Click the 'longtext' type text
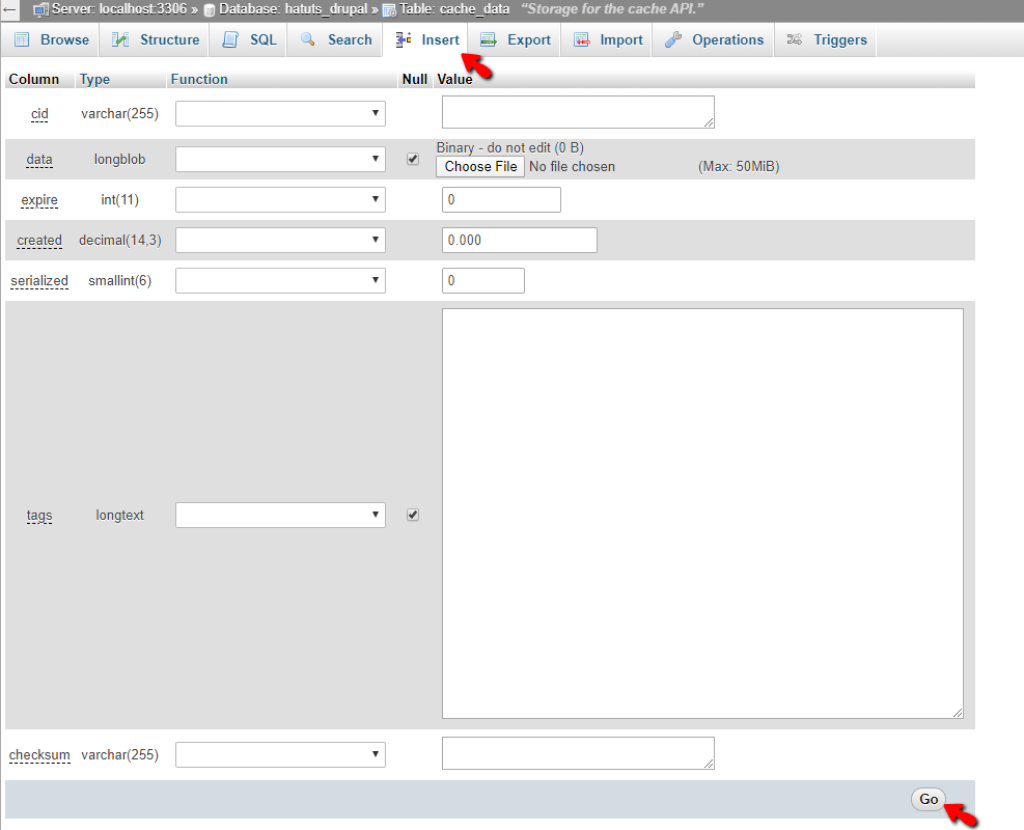1024x830 pixels. coord(120,515)
